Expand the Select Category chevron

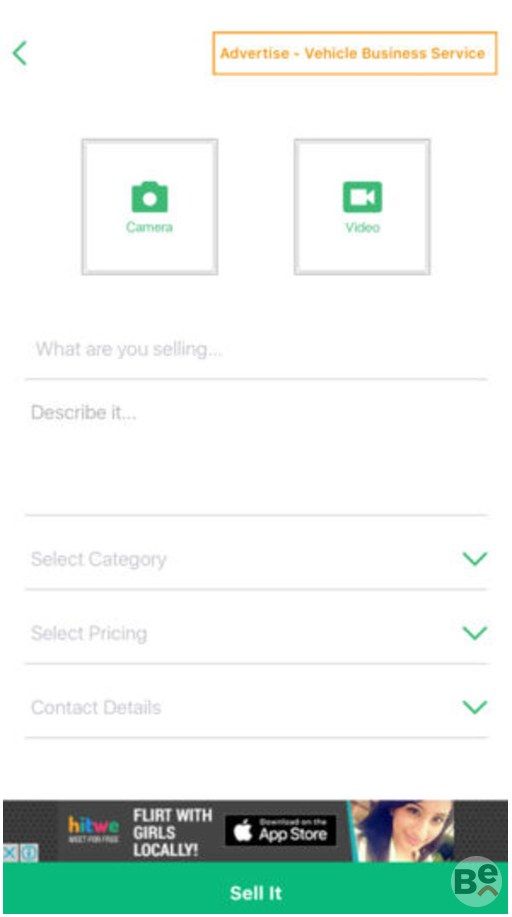point(475,559)
